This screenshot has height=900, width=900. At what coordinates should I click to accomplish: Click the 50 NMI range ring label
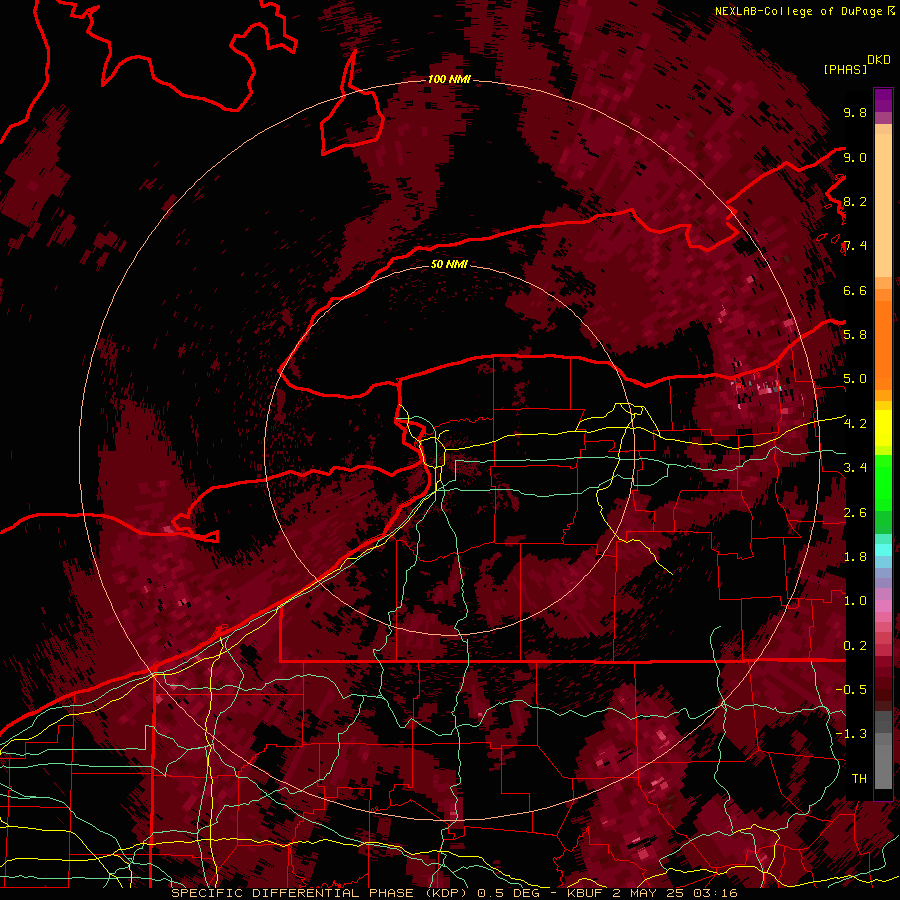(x=449, y=264)
